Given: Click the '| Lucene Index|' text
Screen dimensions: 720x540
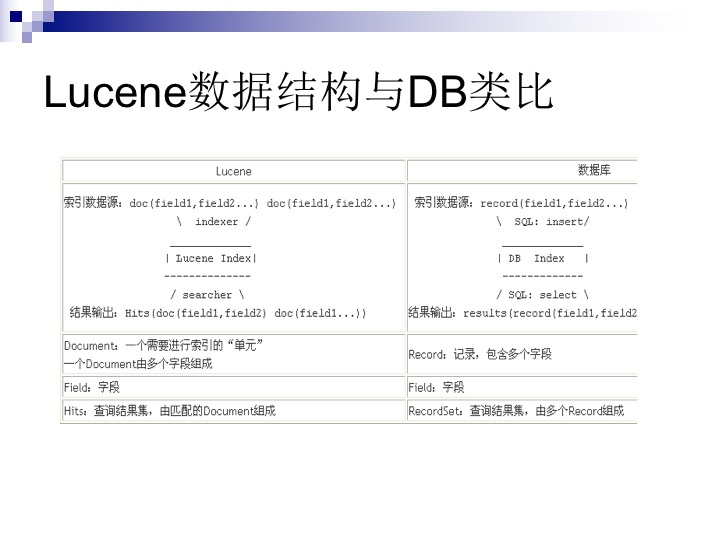Looking at the screenshot, I should pos(211,259).
